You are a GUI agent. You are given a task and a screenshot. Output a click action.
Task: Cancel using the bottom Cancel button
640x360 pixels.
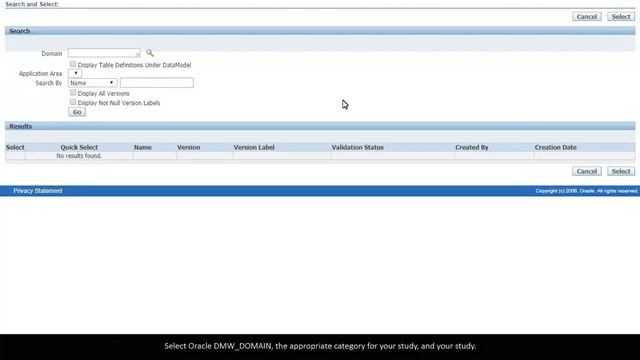pos(587,171)
